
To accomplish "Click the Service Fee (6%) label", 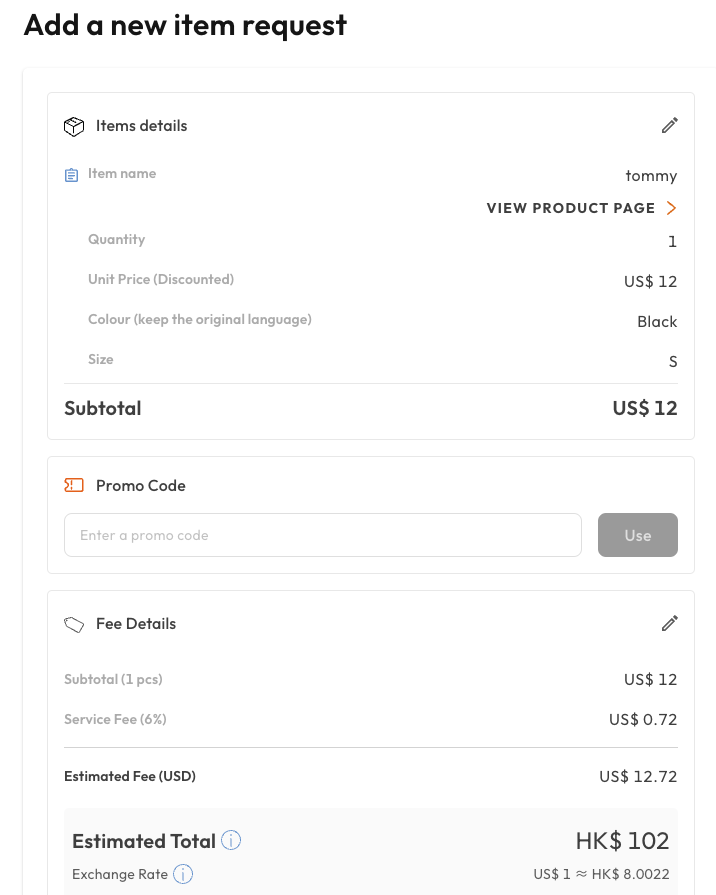I will pyautogui.click(x=115, y=719).
